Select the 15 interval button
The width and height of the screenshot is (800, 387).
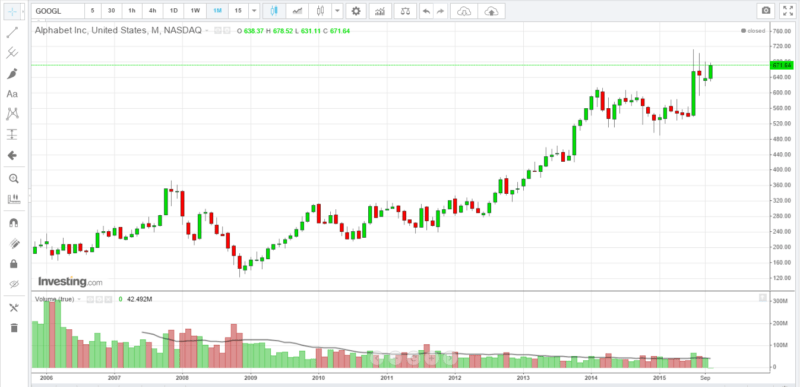pos(238,11)
